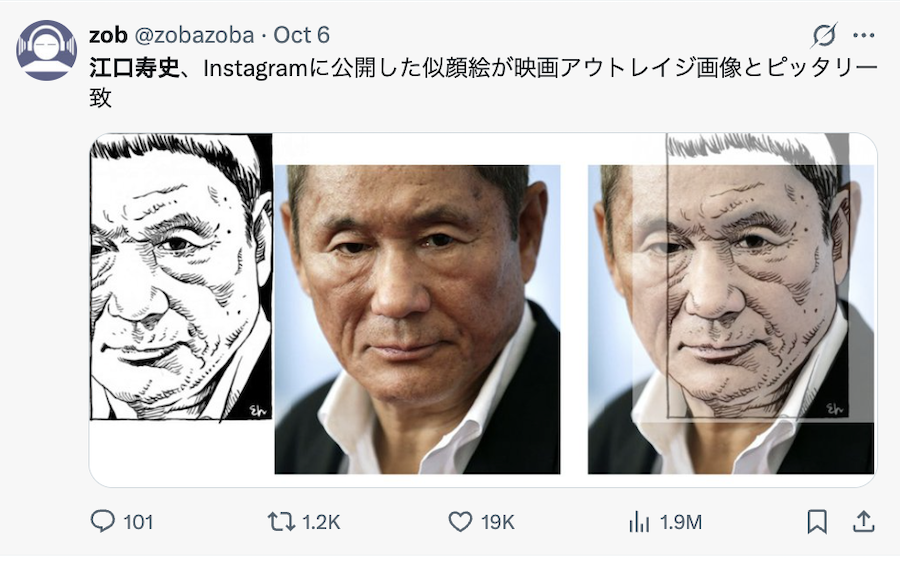
Task: Click the 19K likes count
Action: click(x=496, y=521)
